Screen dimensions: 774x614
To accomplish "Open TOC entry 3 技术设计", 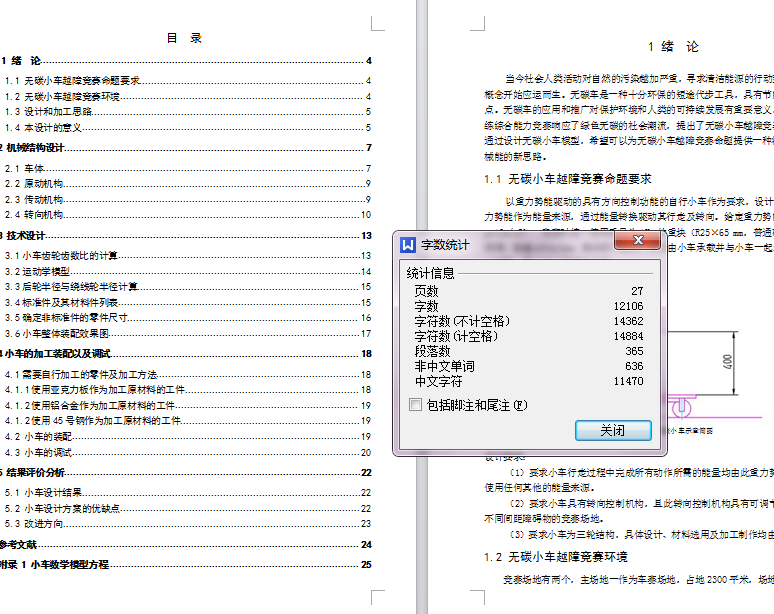I will [186, 235].
